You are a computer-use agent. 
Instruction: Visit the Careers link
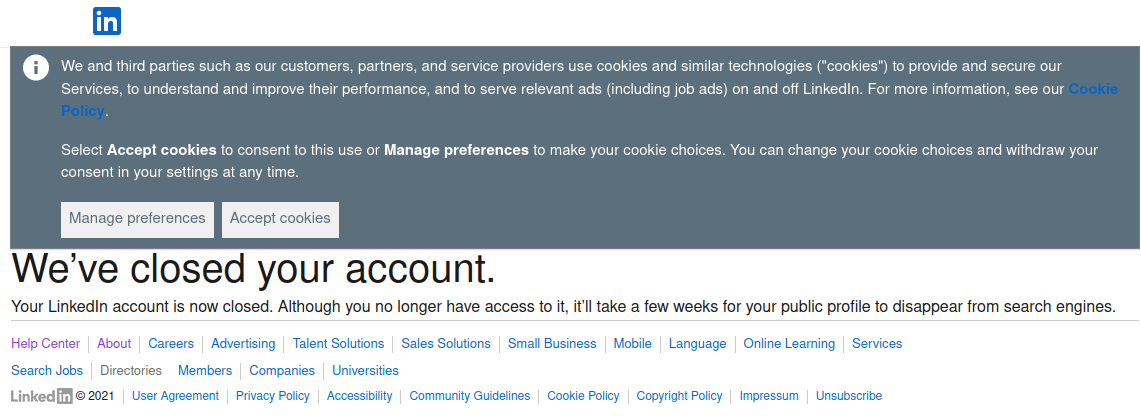click(x=171, y=344)
